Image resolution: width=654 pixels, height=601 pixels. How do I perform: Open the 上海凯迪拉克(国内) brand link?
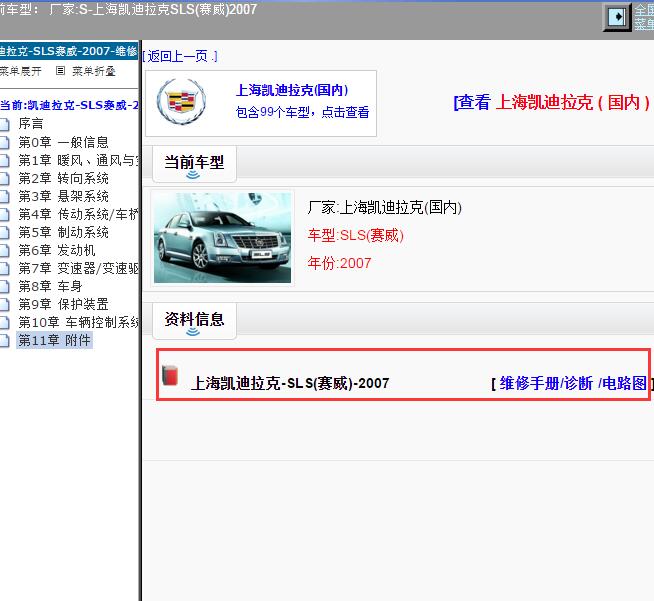tap(292, 90)
